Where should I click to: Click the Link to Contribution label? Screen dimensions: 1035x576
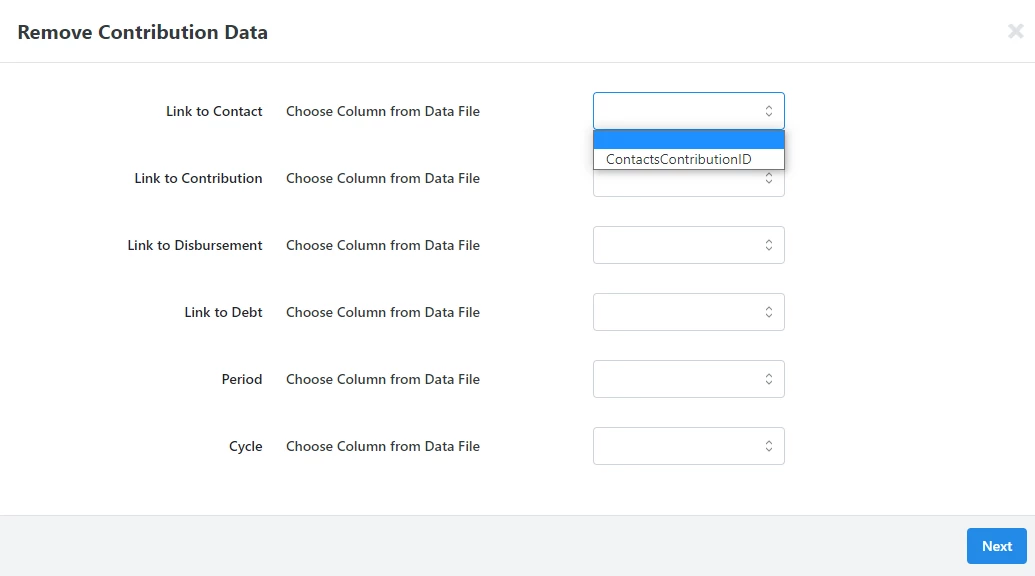198,178
